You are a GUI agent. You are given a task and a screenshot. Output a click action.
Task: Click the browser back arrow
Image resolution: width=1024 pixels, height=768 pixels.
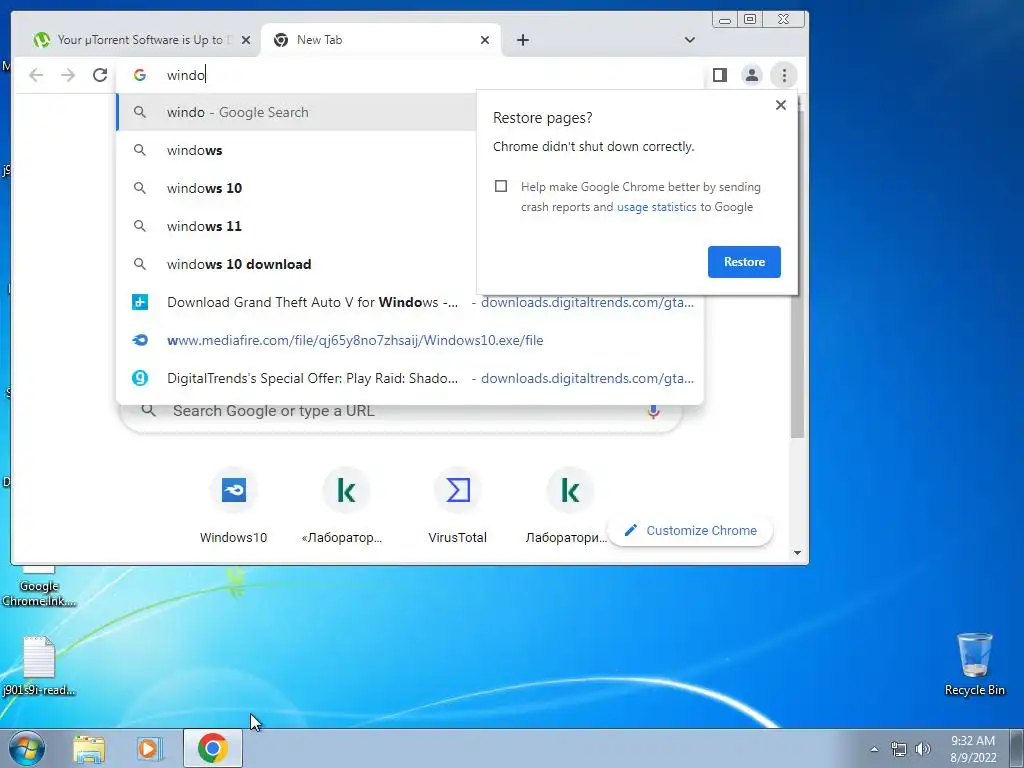point(36,75)
